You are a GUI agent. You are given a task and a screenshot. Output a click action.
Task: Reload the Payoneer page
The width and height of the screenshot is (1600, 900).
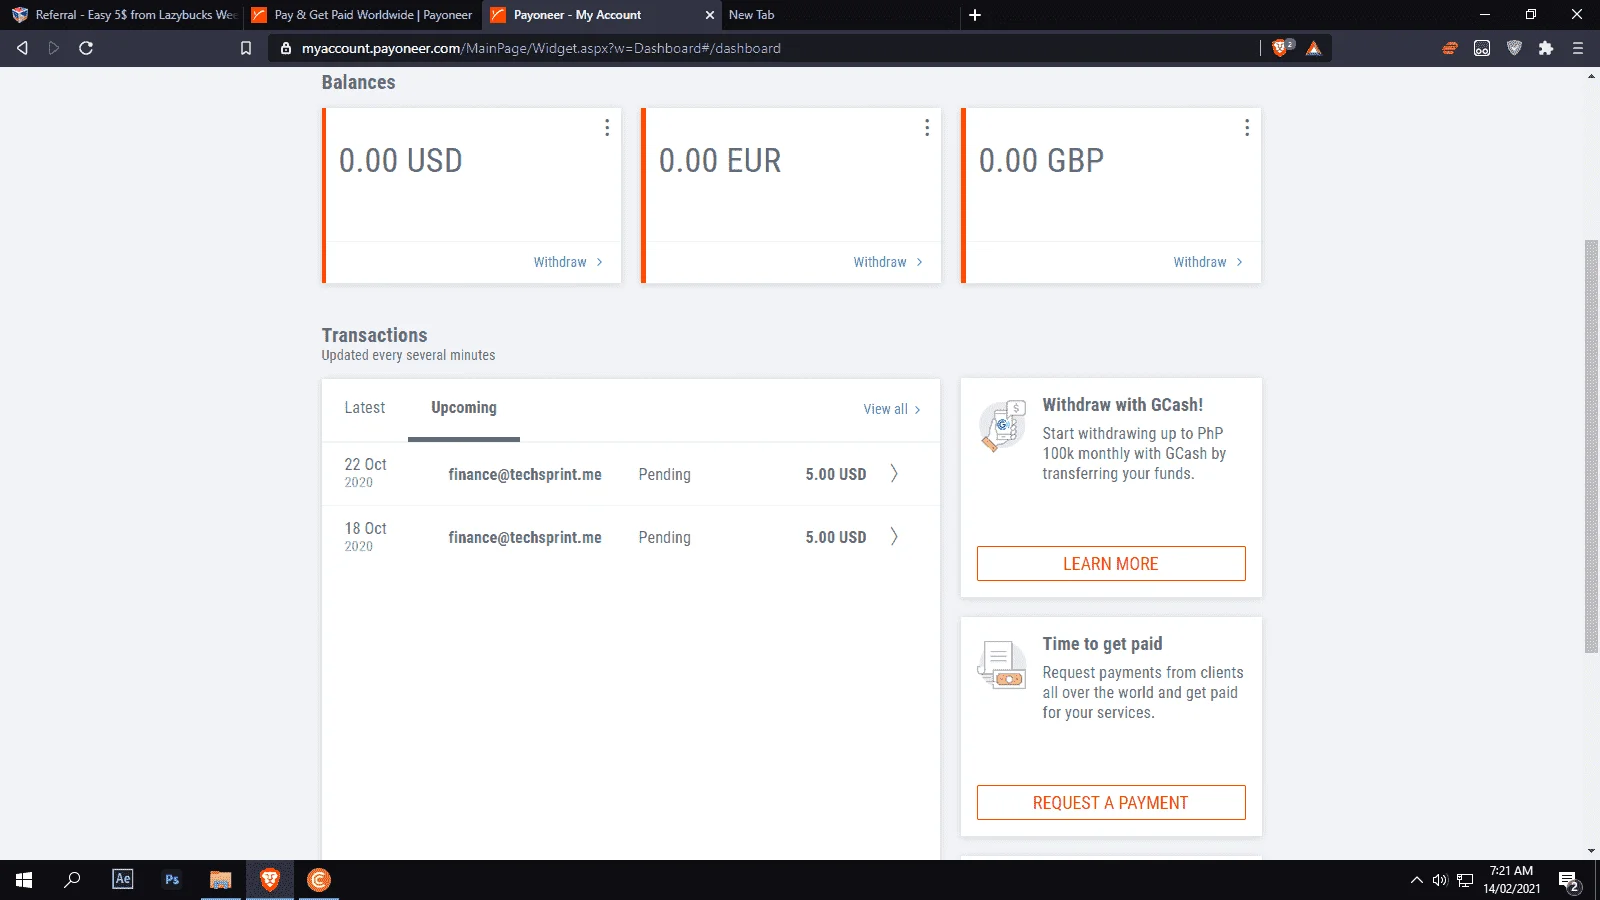click(x=86, y=48)
